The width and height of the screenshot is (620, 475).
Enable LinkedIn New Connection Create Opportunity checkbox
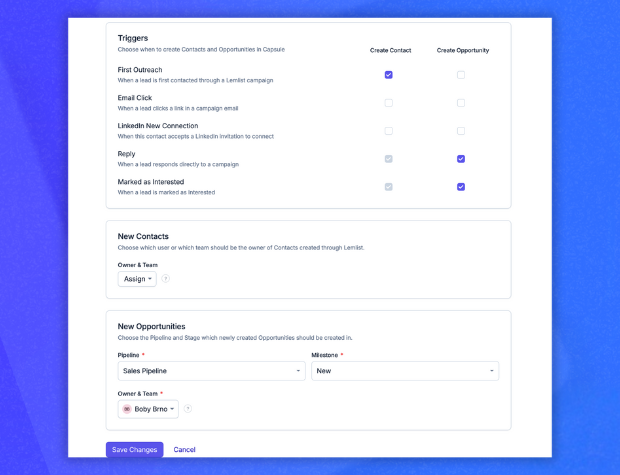point(461,131)
